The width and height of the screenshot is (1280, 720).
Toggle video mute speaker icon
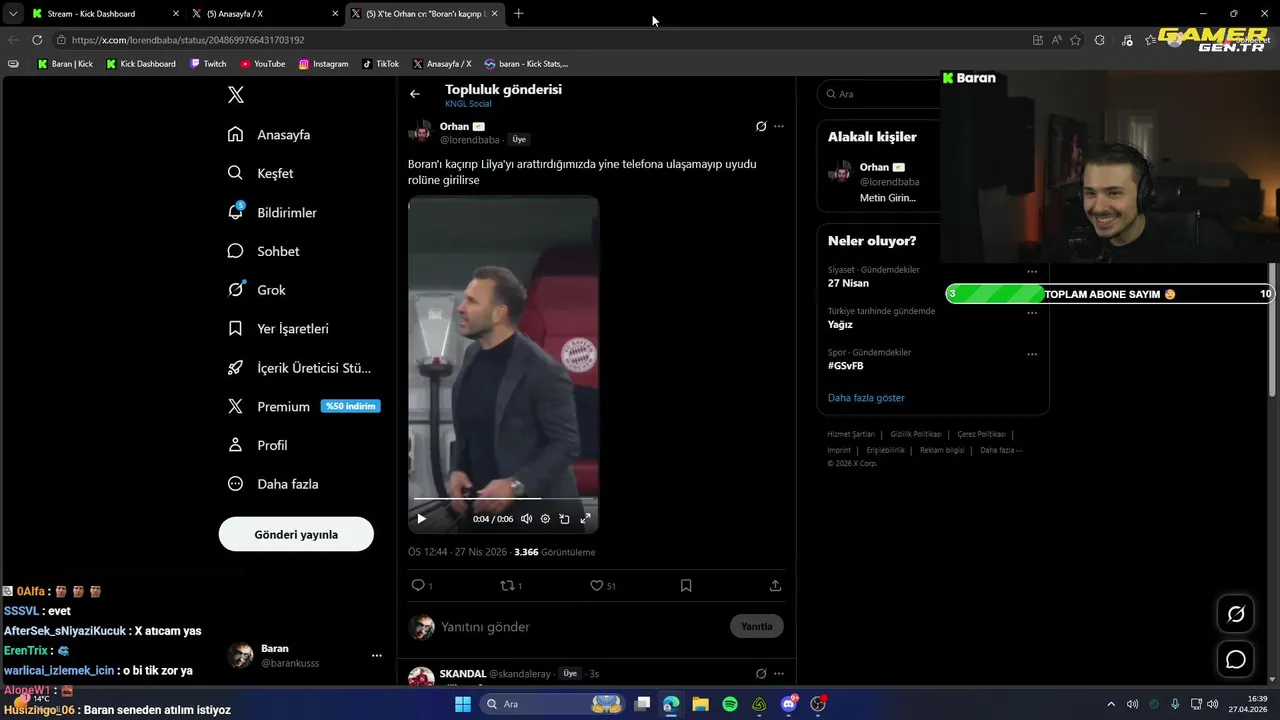tap(526, 518)
